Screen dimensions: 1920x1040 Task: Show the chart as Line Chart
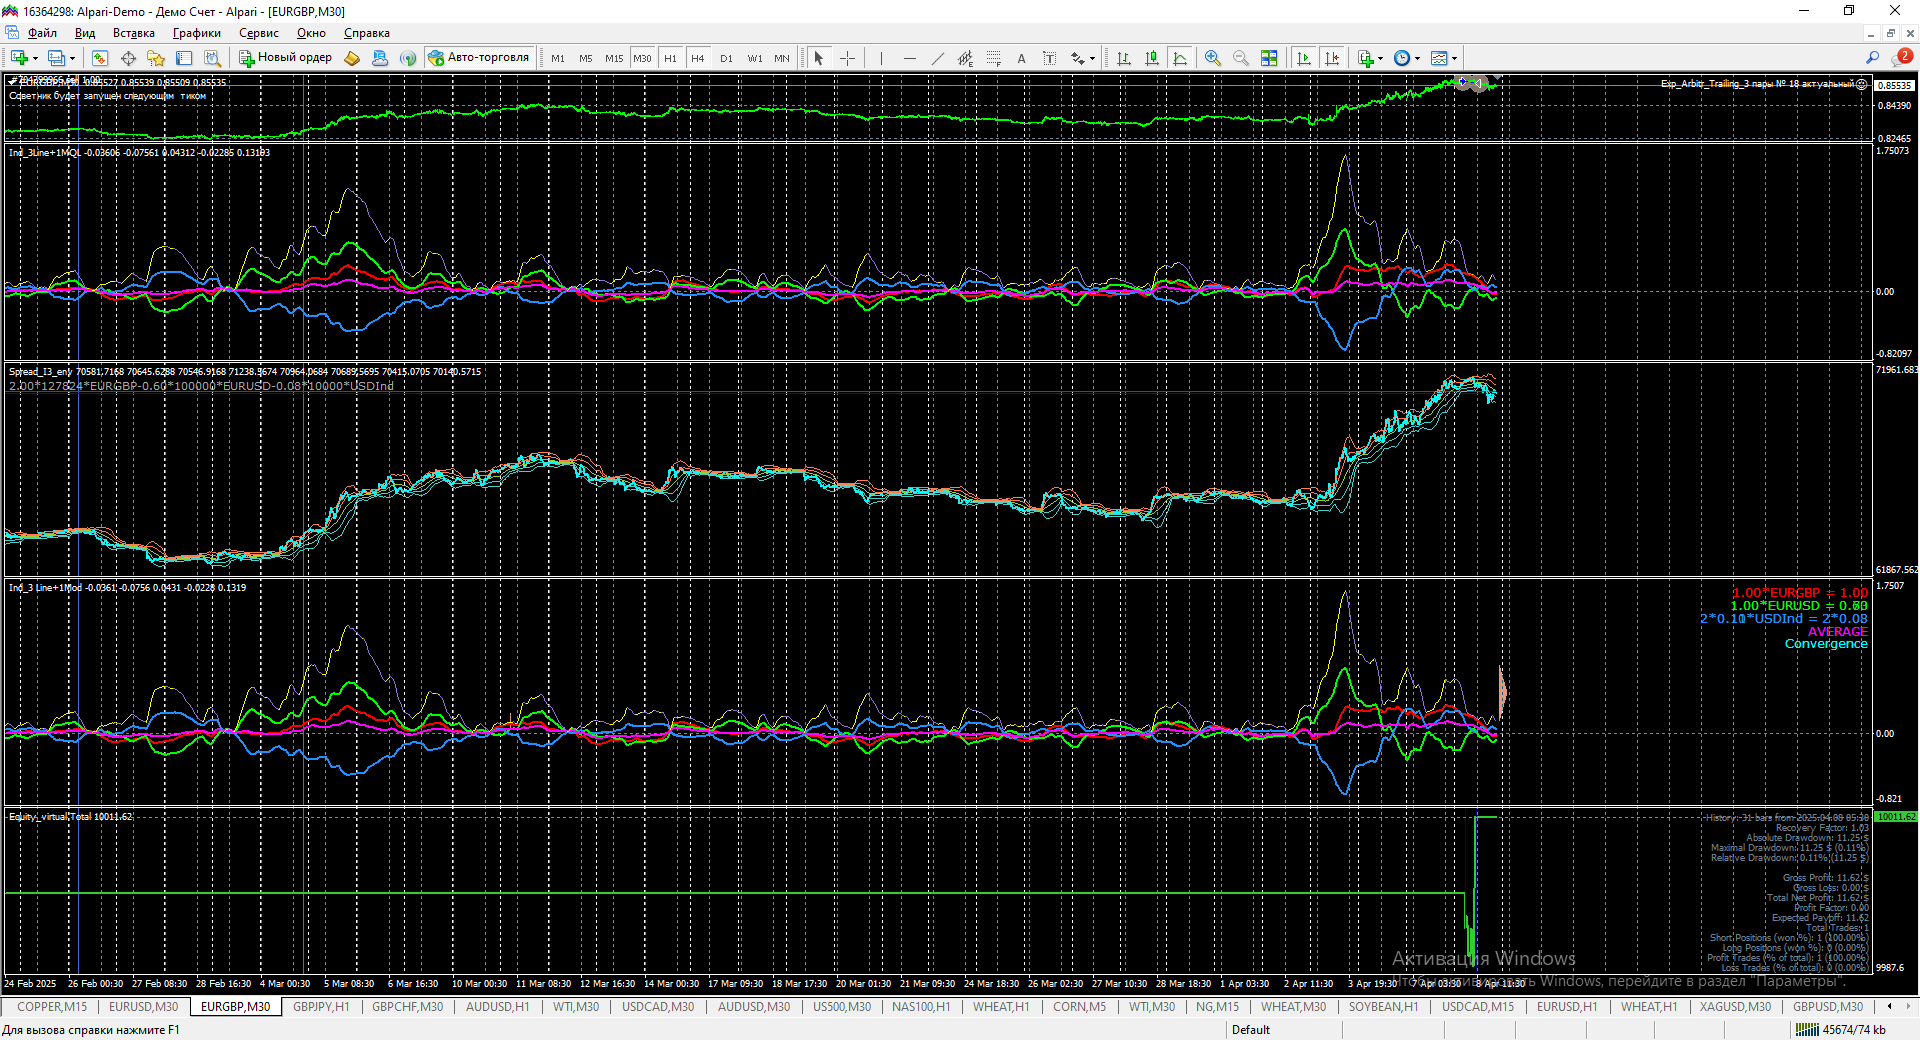coord(1180,58)
